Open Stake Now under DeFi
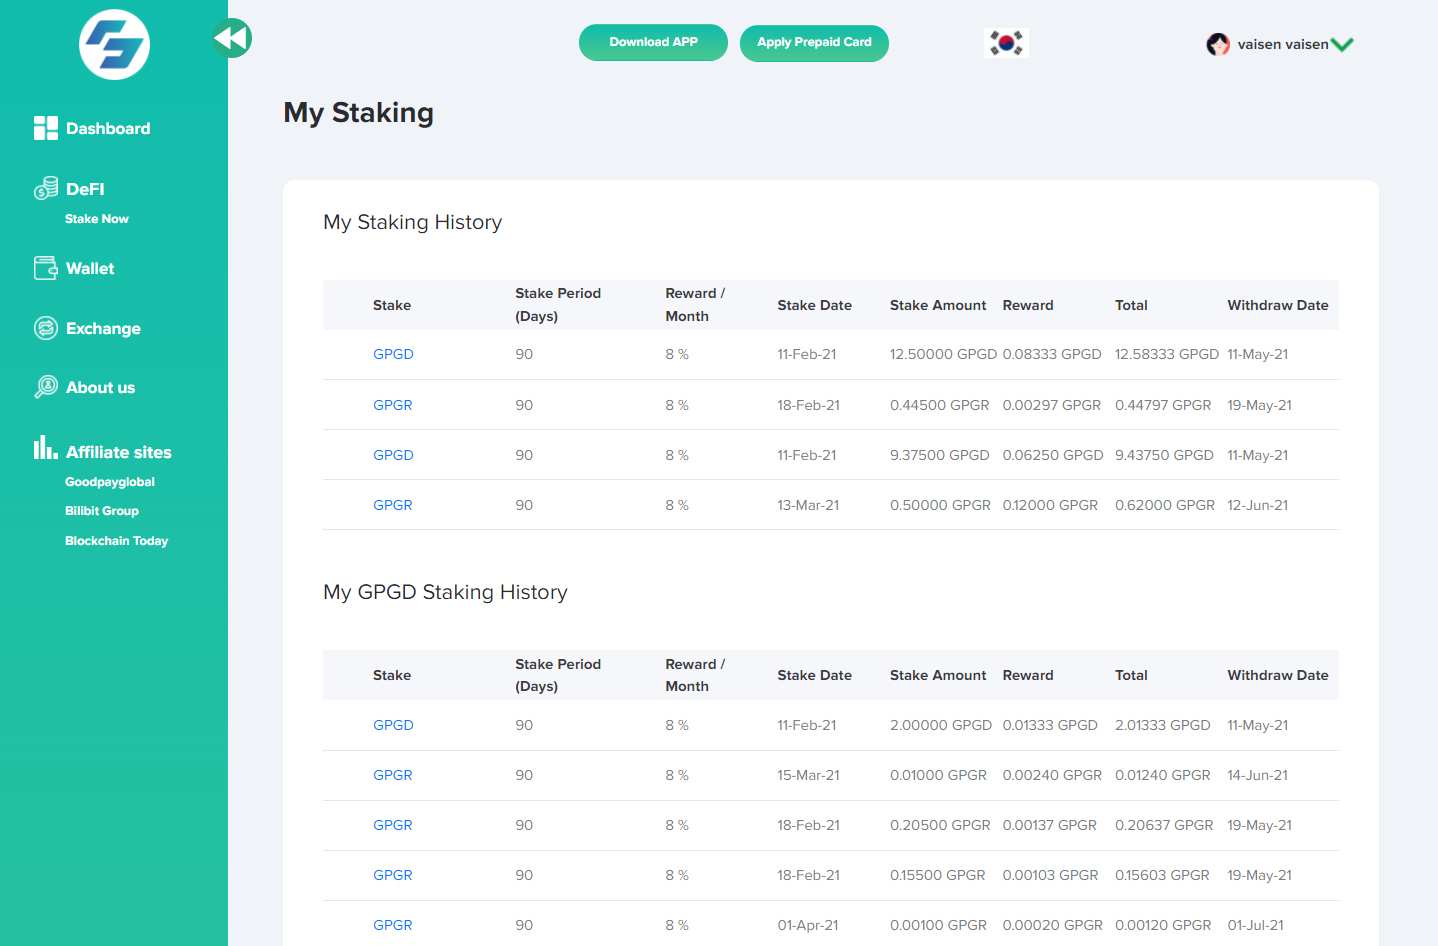Image resolution: width=1438 pixels, height=946 pixels. 97,219
